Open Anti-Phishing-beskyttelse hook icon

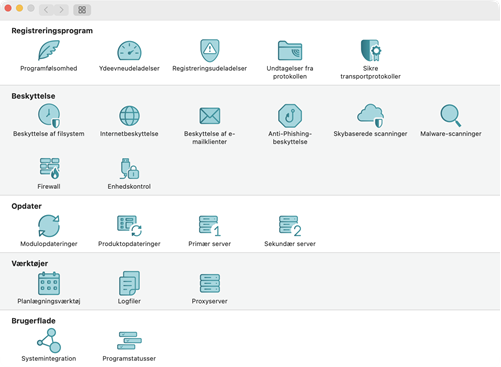click(x=290, y=116)
